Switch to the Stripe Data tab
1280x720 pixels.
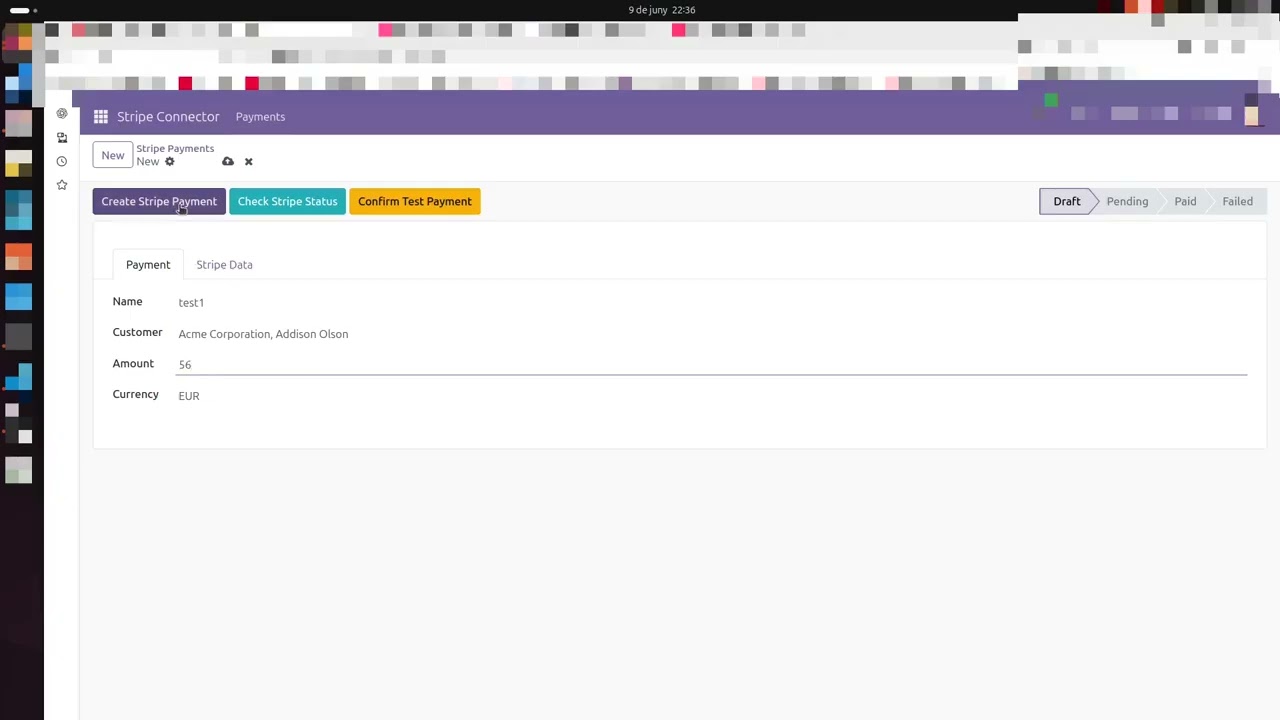tap(224, 265)
